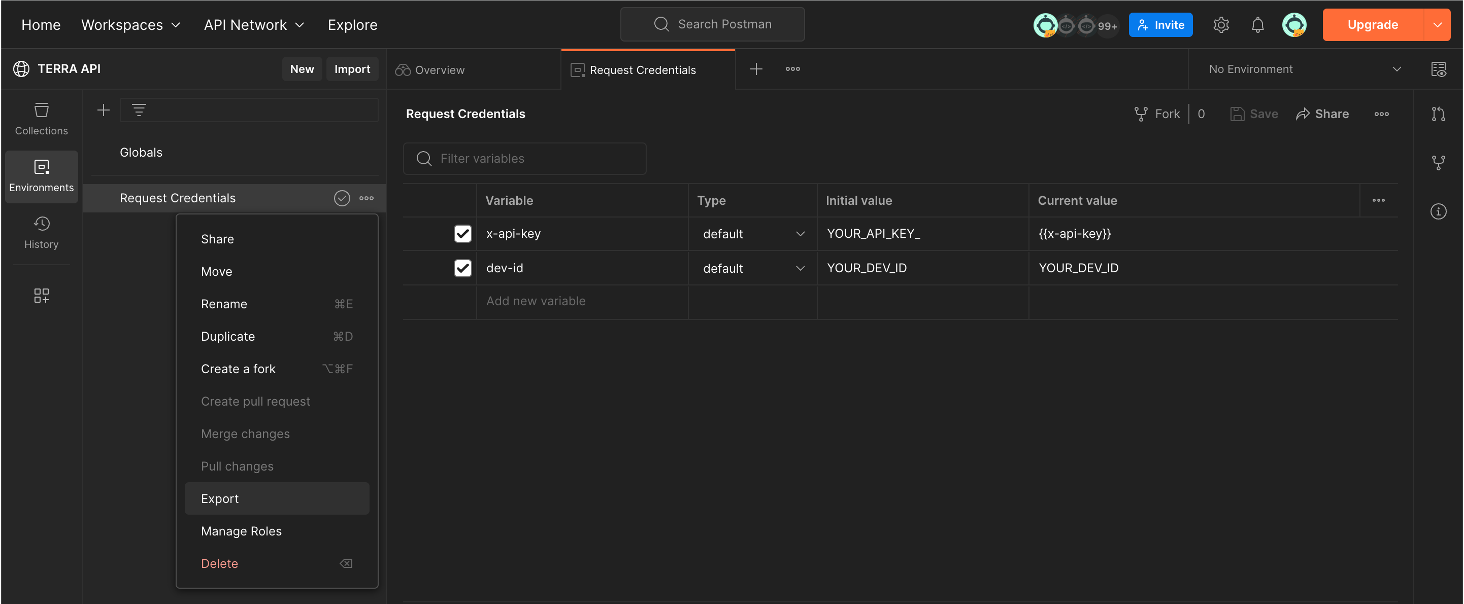Click the info icon in right sidebar

coord(1438,211)
